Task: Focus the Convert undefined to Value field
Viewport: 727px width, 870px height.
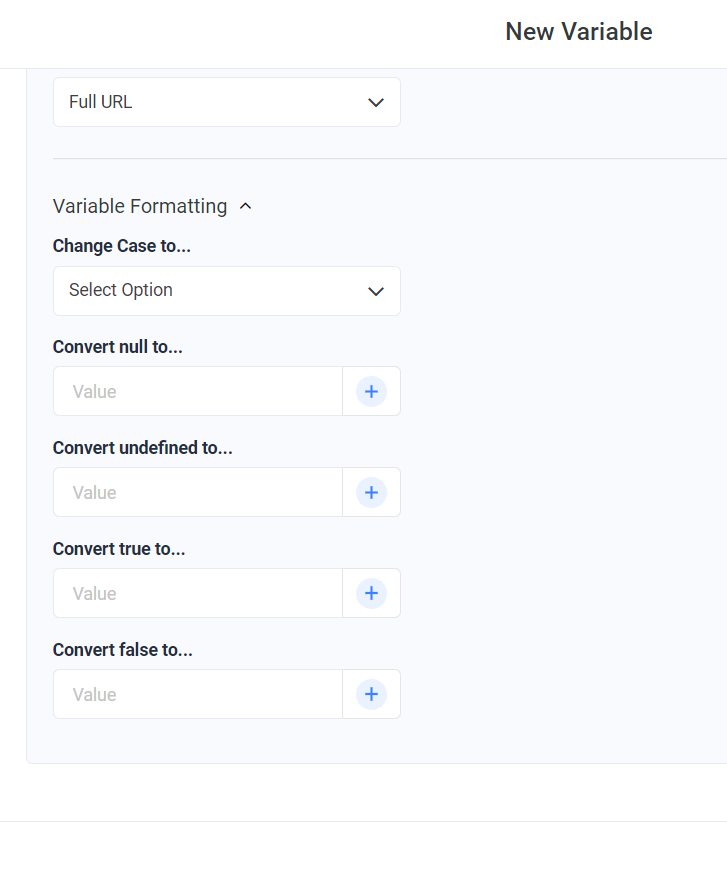Action: [x=198, y=492]
